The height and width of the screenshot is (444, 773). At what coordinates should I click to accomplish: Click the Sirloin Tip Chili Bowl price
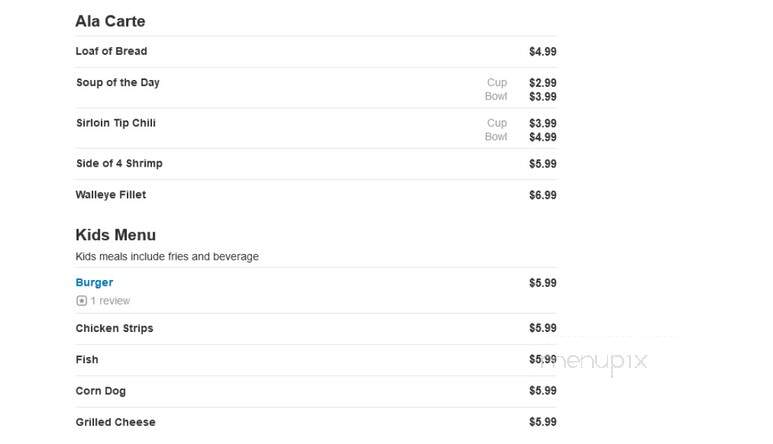(x=543, y=137)
